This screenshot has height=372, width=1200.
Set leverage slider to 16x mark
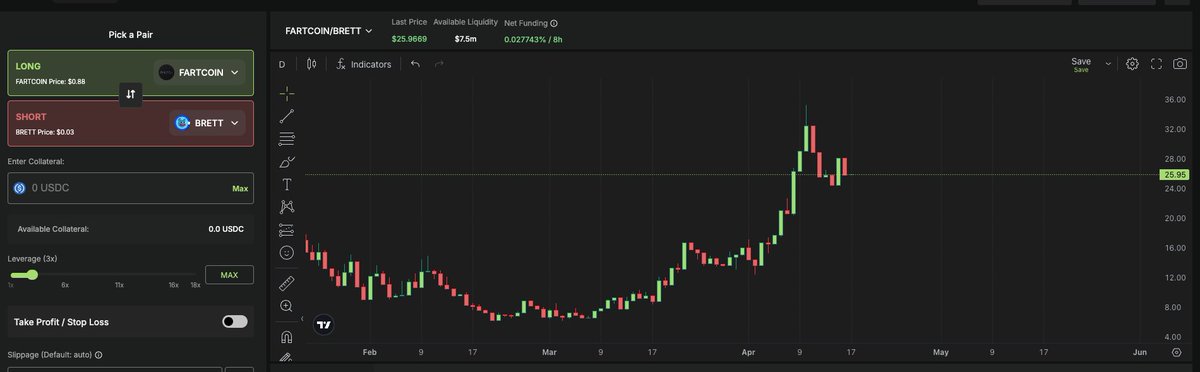[x=173, y=285]
